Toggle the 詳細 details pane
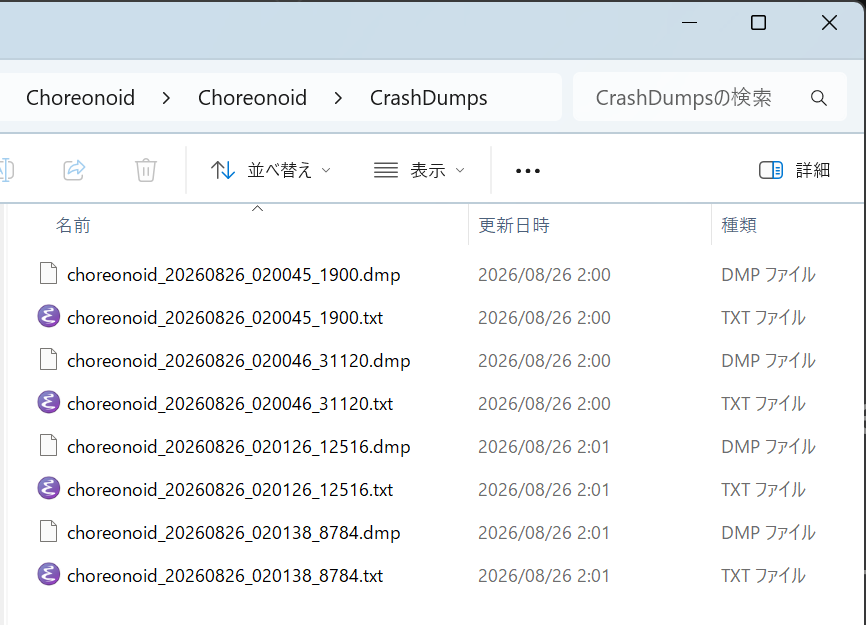Screen dimensions: 866x625 tap(794, 170)
